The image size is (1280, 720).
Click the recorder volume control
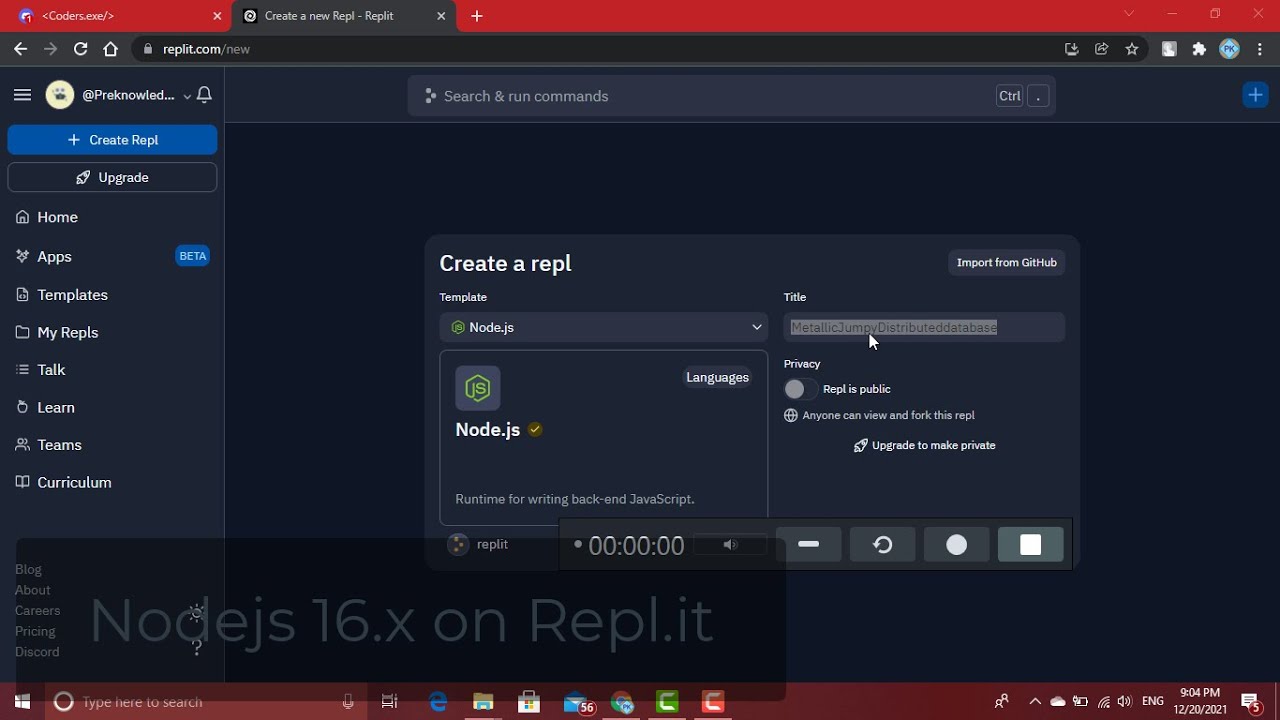pos(730,545)
